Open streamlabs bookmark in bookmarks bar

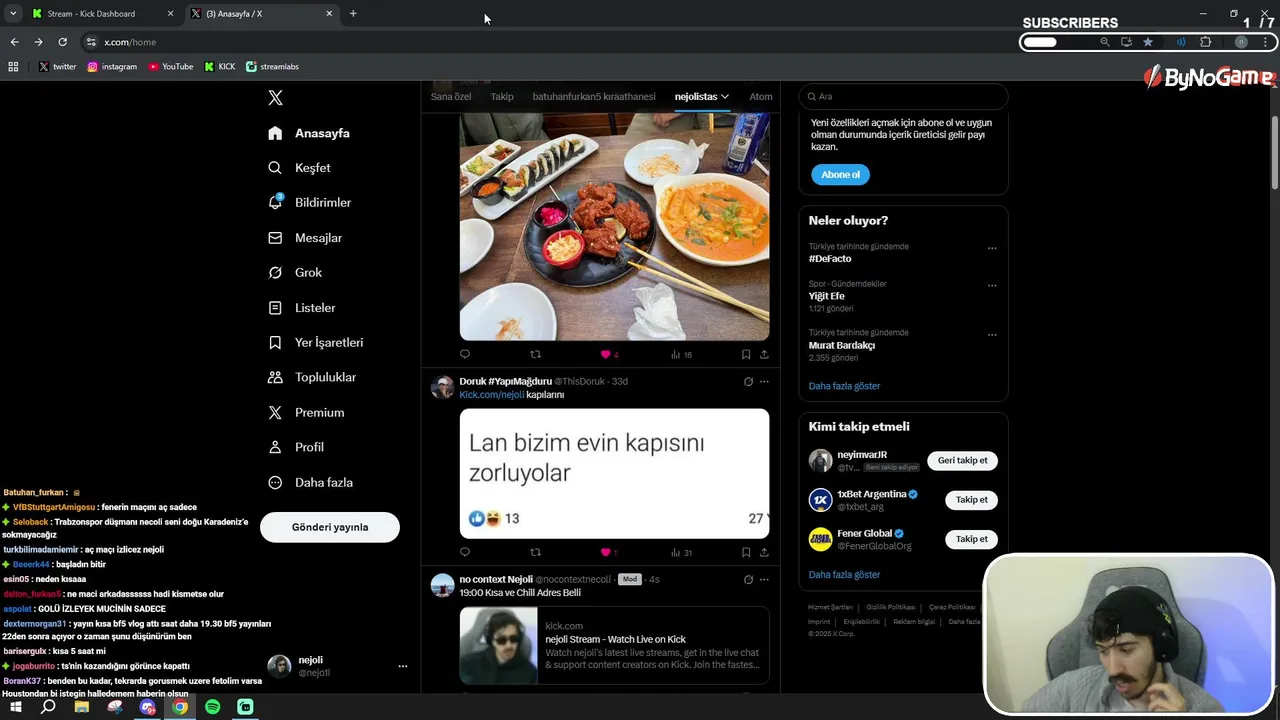tap(272, 67)
